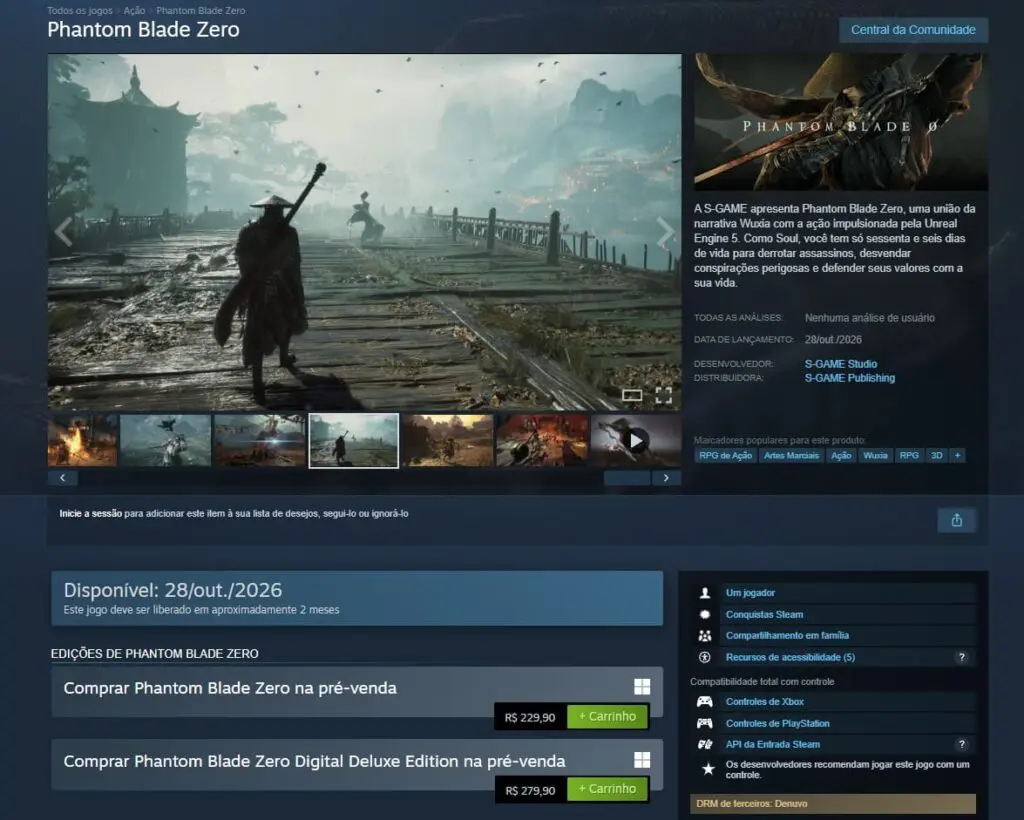Select the golden battlefield thumbnail
This screenshot has height=820, width=1024.
click(x=447, y=441)
